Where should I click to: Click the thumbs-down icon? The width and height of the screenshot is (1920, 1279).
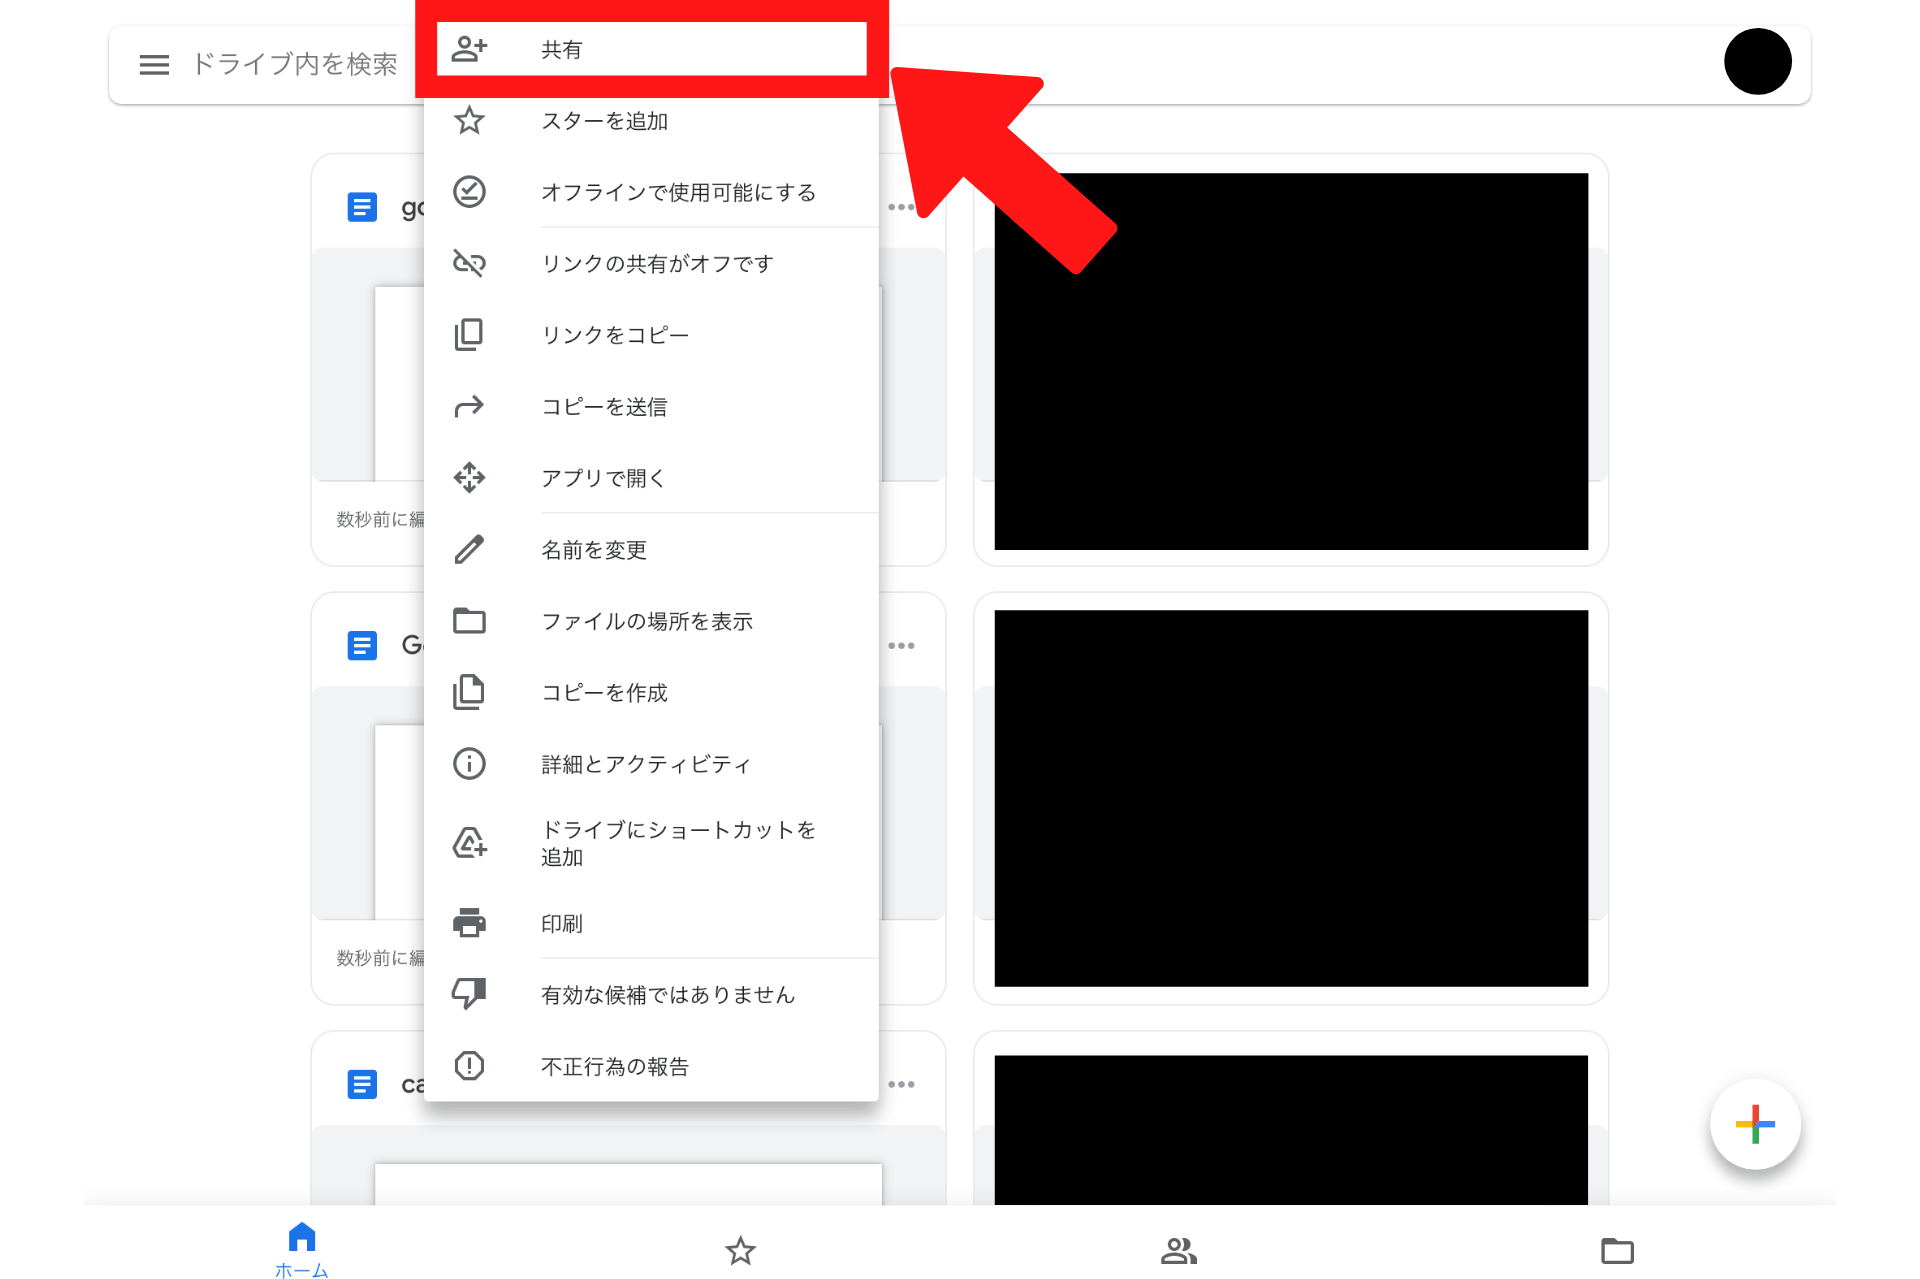469,994
